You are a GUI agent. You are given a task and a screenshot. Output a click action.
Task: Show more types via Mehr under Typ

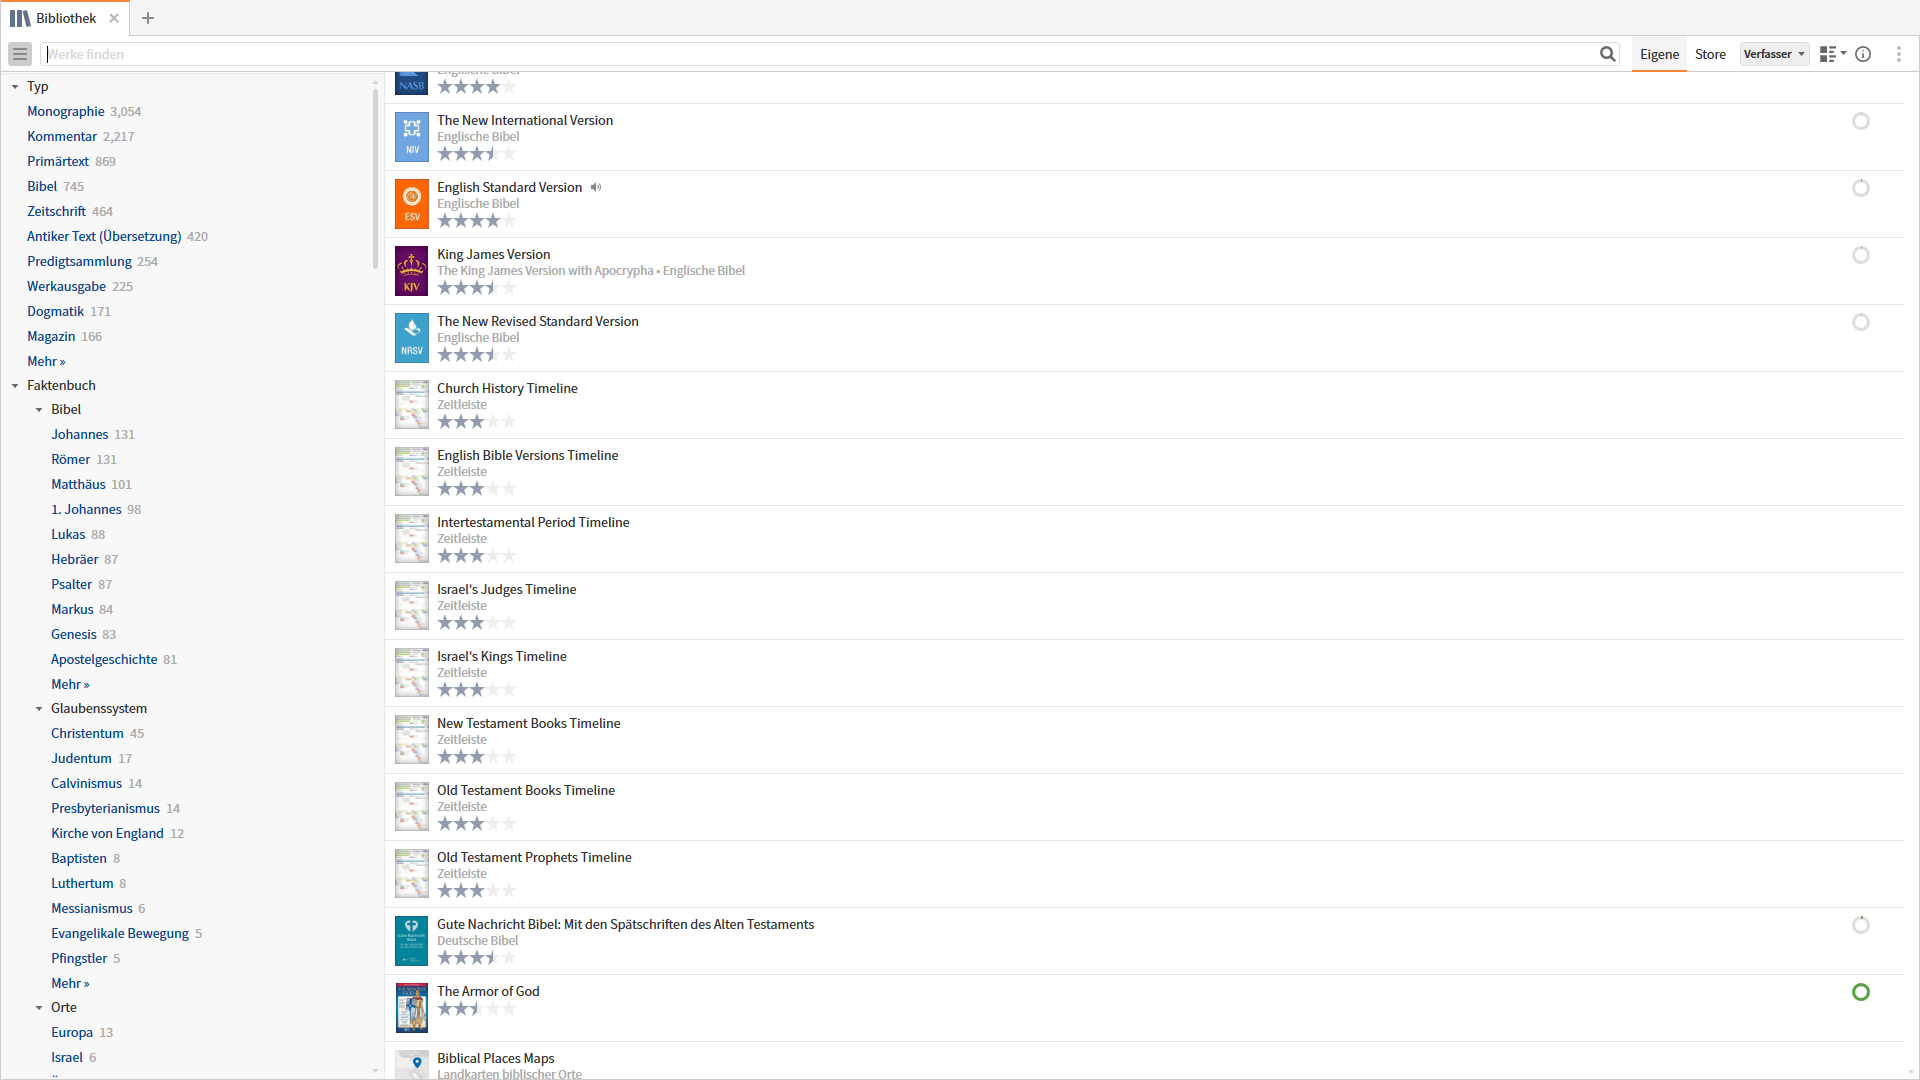coord(46,361)
